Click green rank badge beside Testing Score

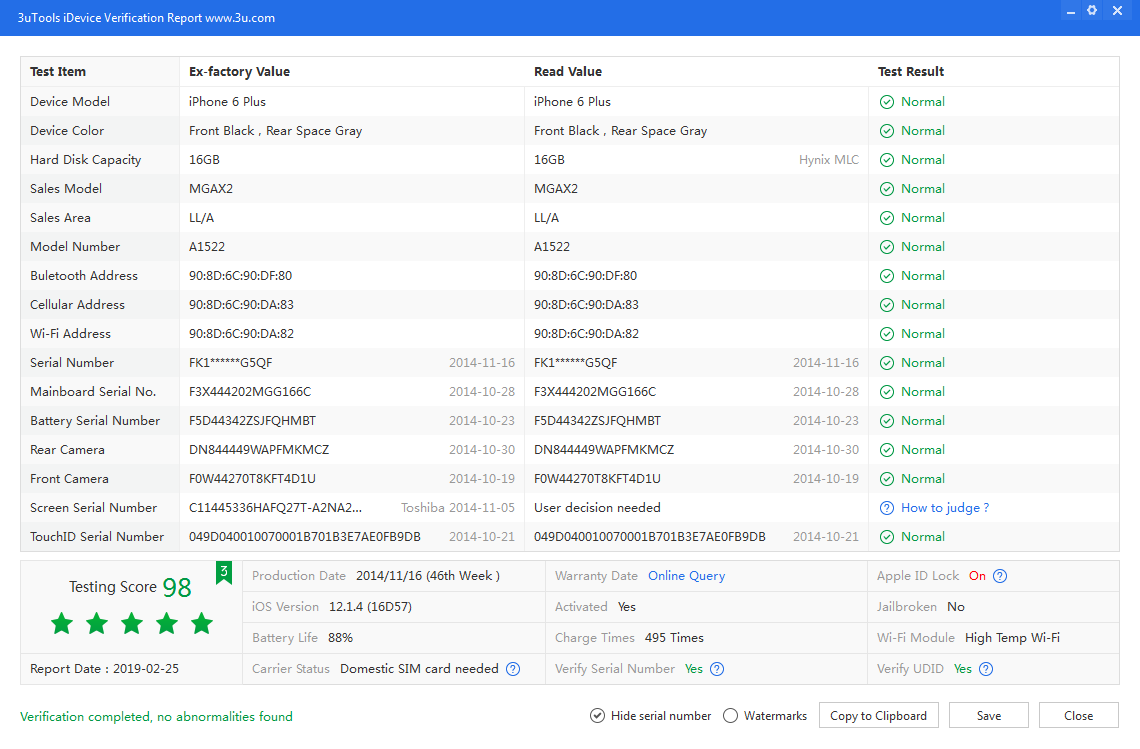(x=224, y=572)
